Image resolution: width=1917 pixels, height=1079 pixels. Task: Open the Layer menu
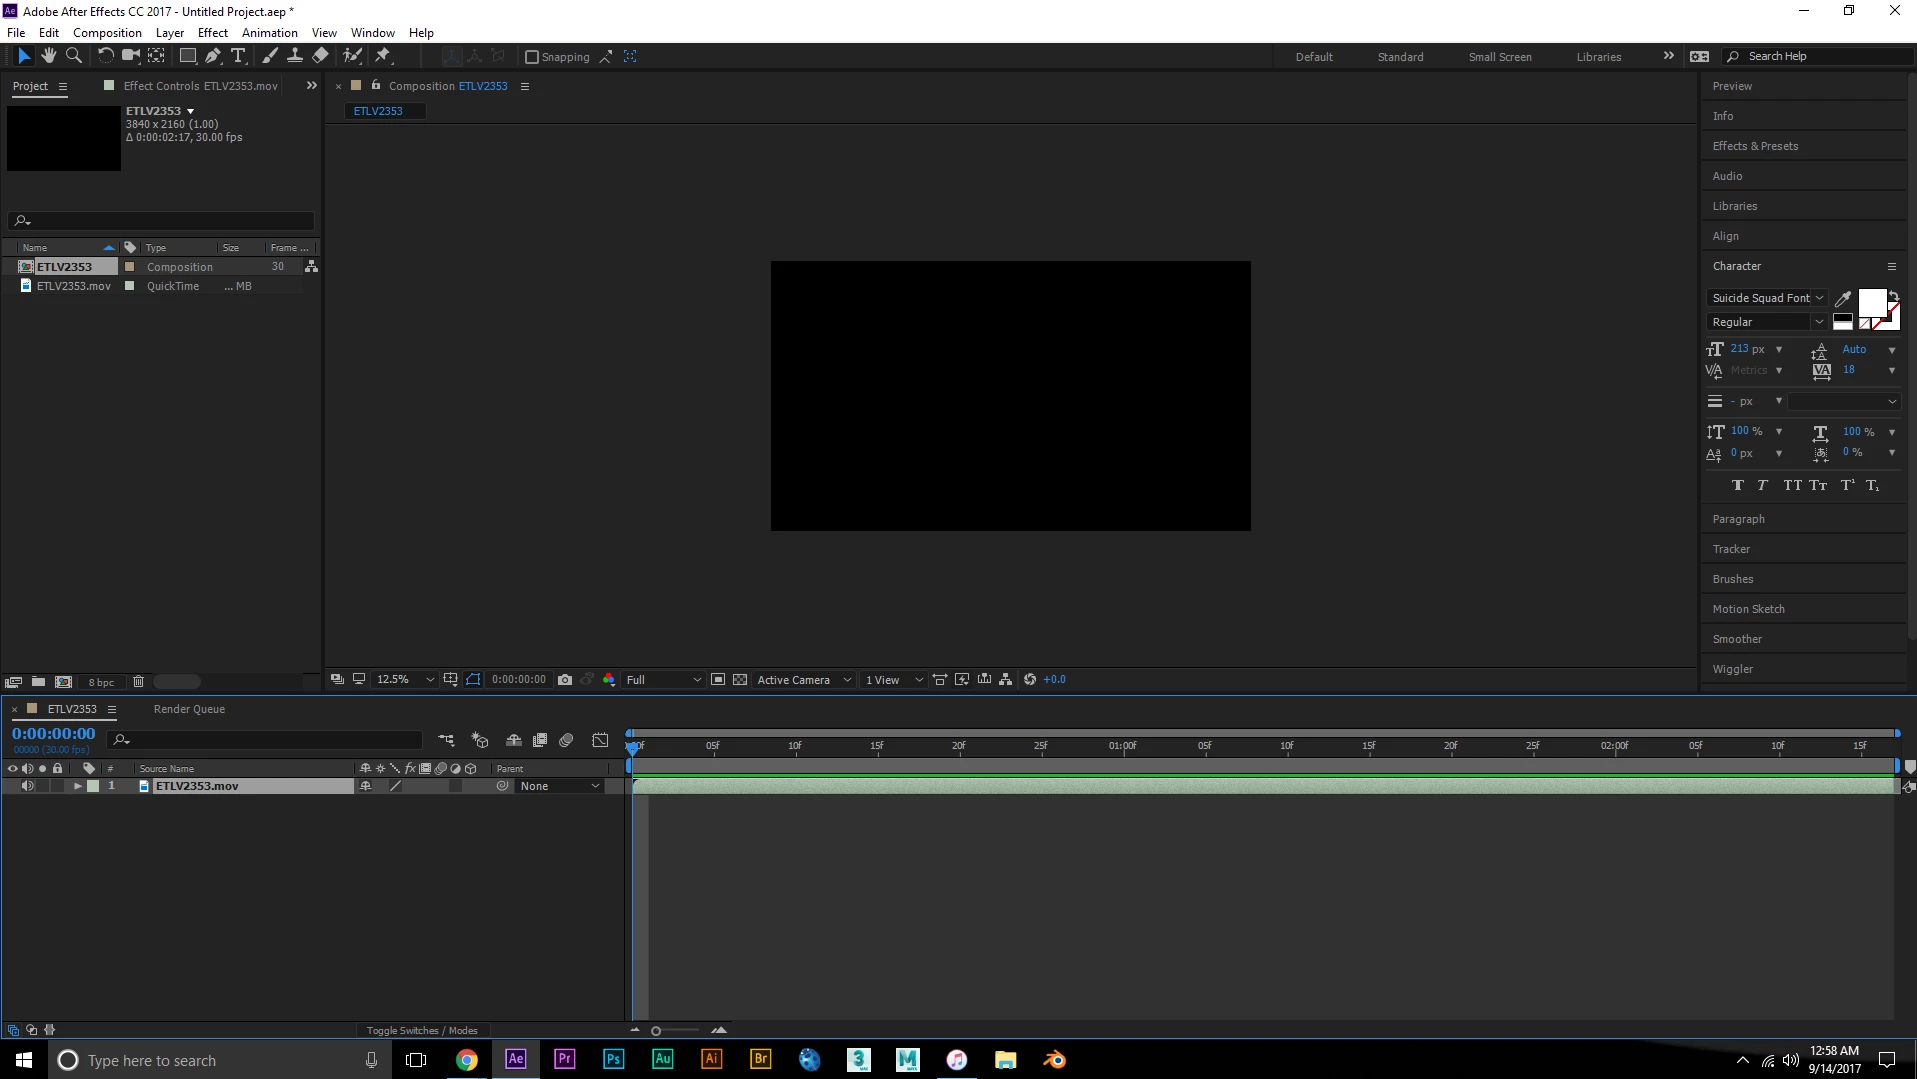click(x=170, y=33)
